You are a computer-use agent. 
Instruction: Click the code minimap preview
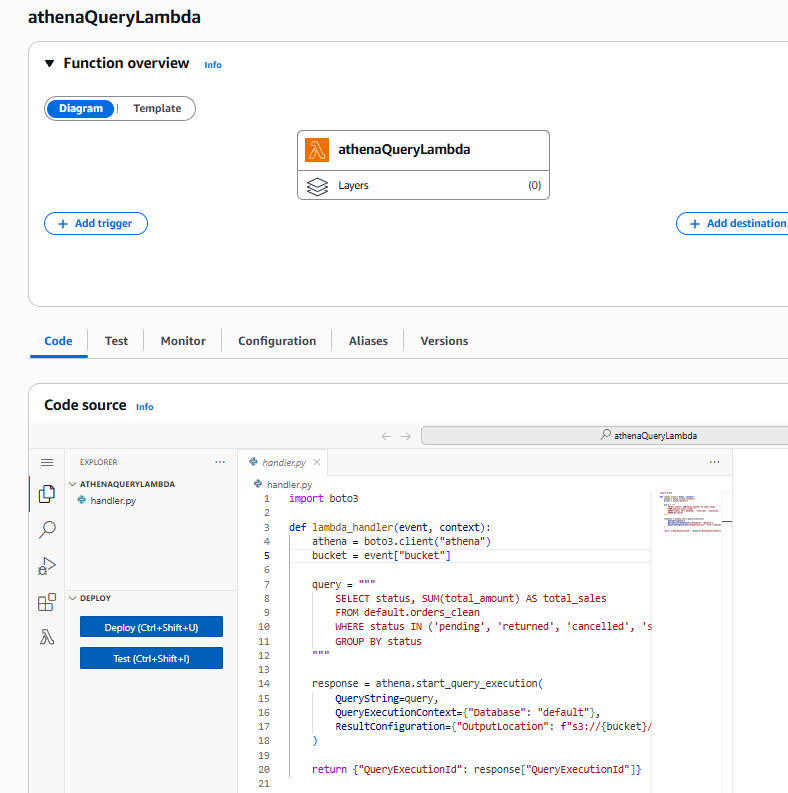691,511
